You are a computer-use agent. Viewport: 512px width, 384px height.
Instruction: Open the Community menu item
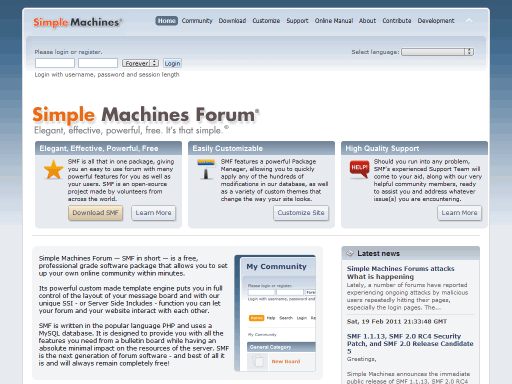[197, 21]
